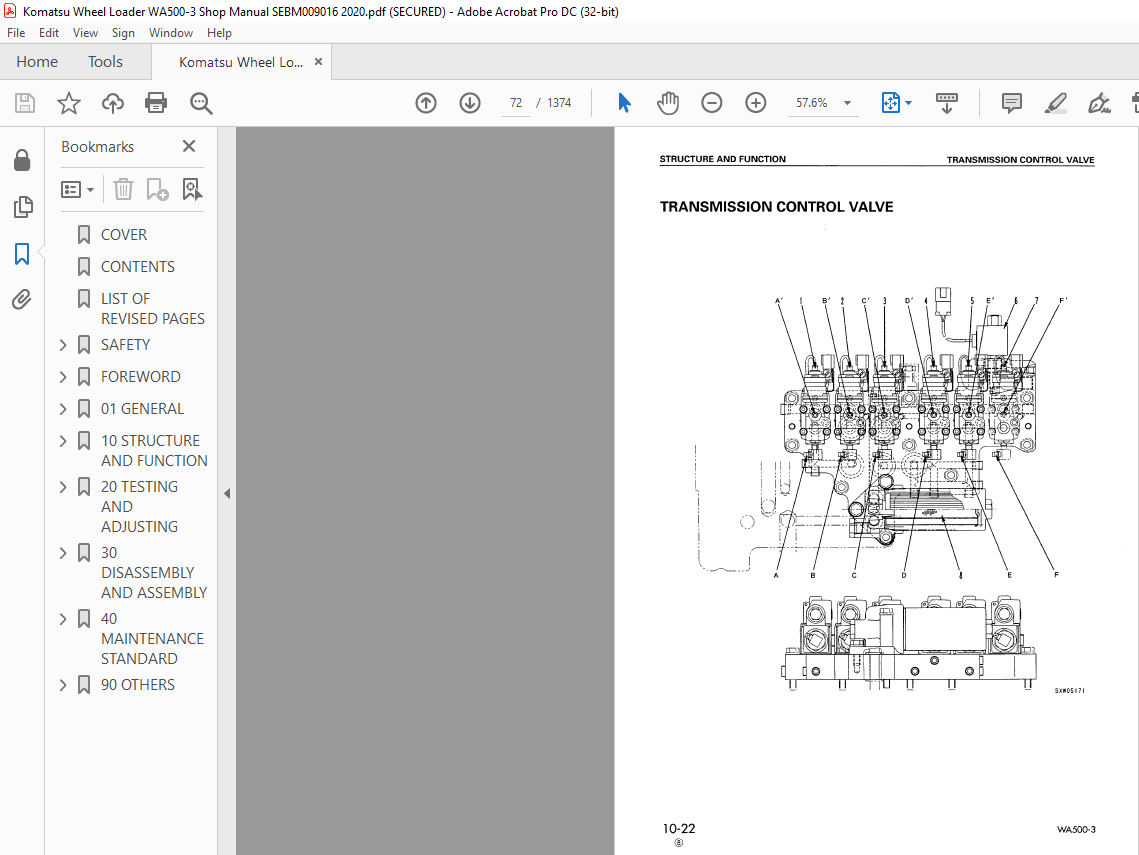
Task: Add document to starred favorites
Action: tap(69, 103)
